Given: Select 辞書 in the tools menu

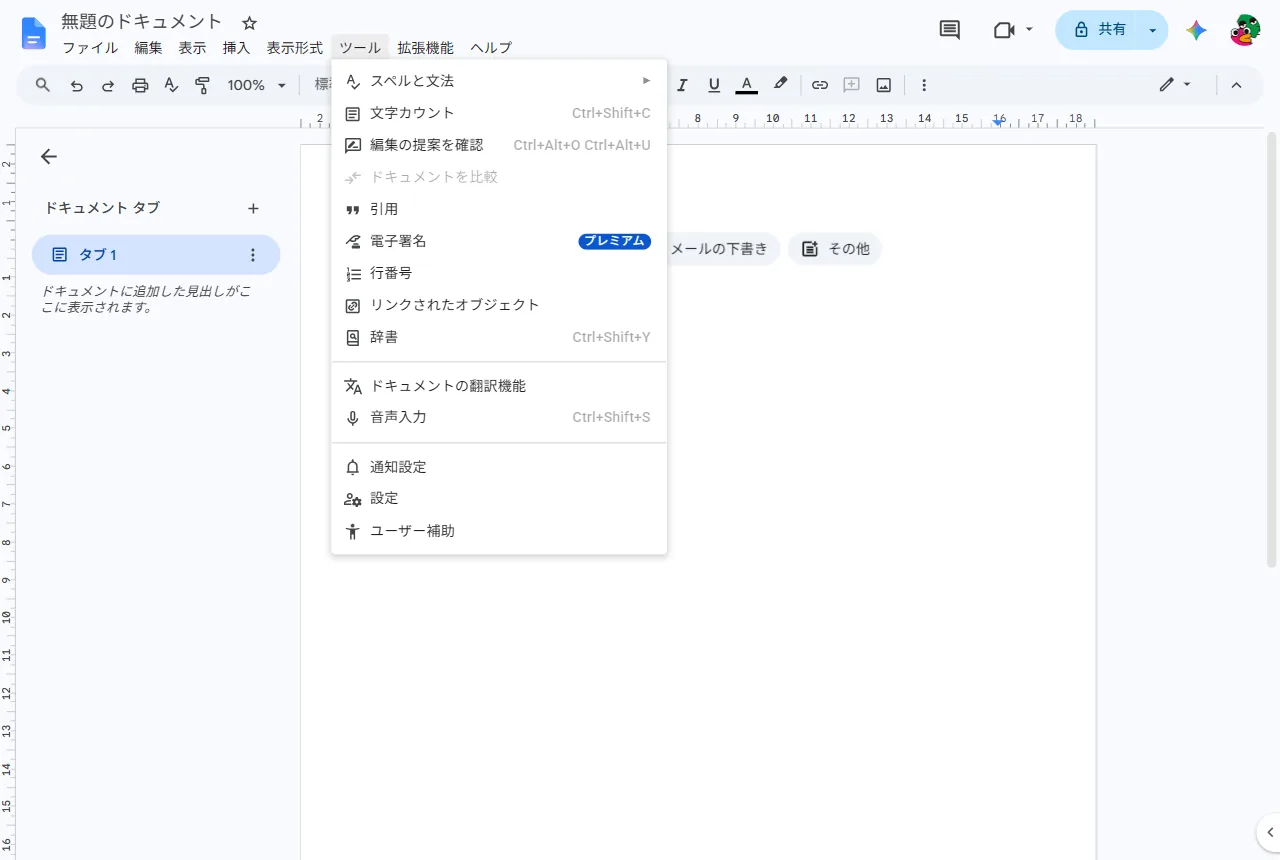Looking at the screenshot, I should [x=499, y=337].
